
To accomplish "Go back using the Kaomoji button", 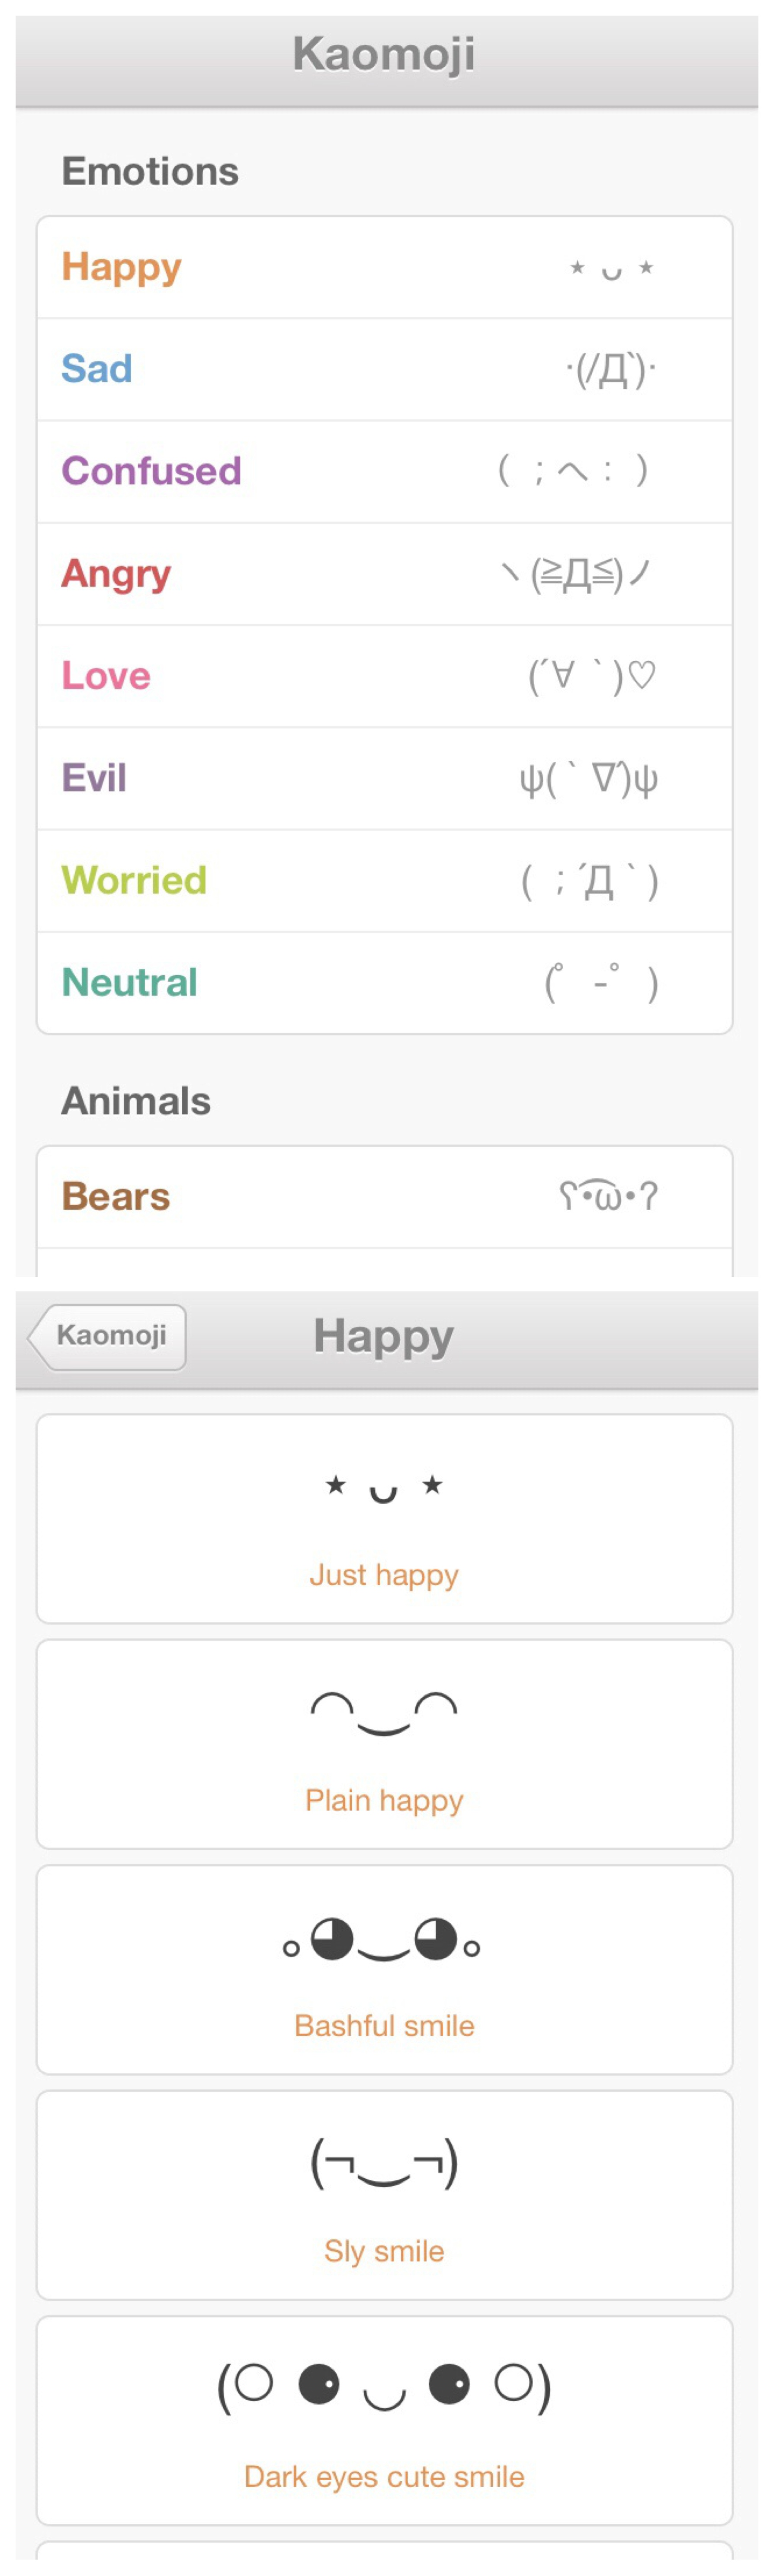I will [108, 1336].
